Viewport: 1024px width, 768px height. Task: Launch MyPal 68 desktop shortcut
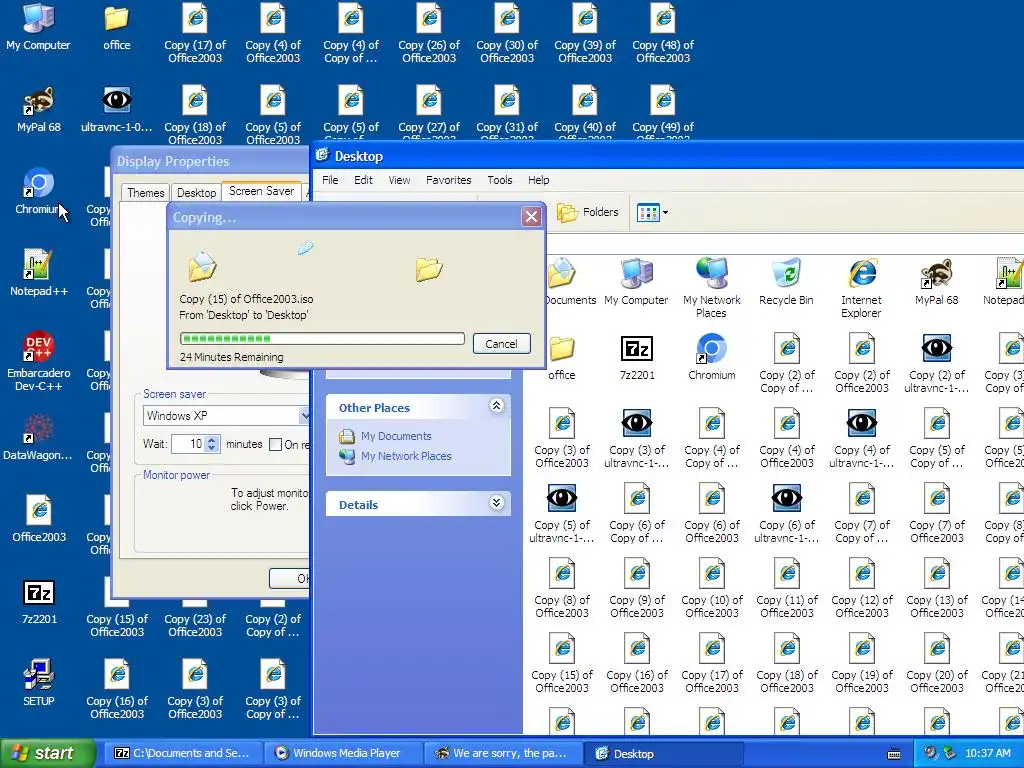click(x=39, y=109)
